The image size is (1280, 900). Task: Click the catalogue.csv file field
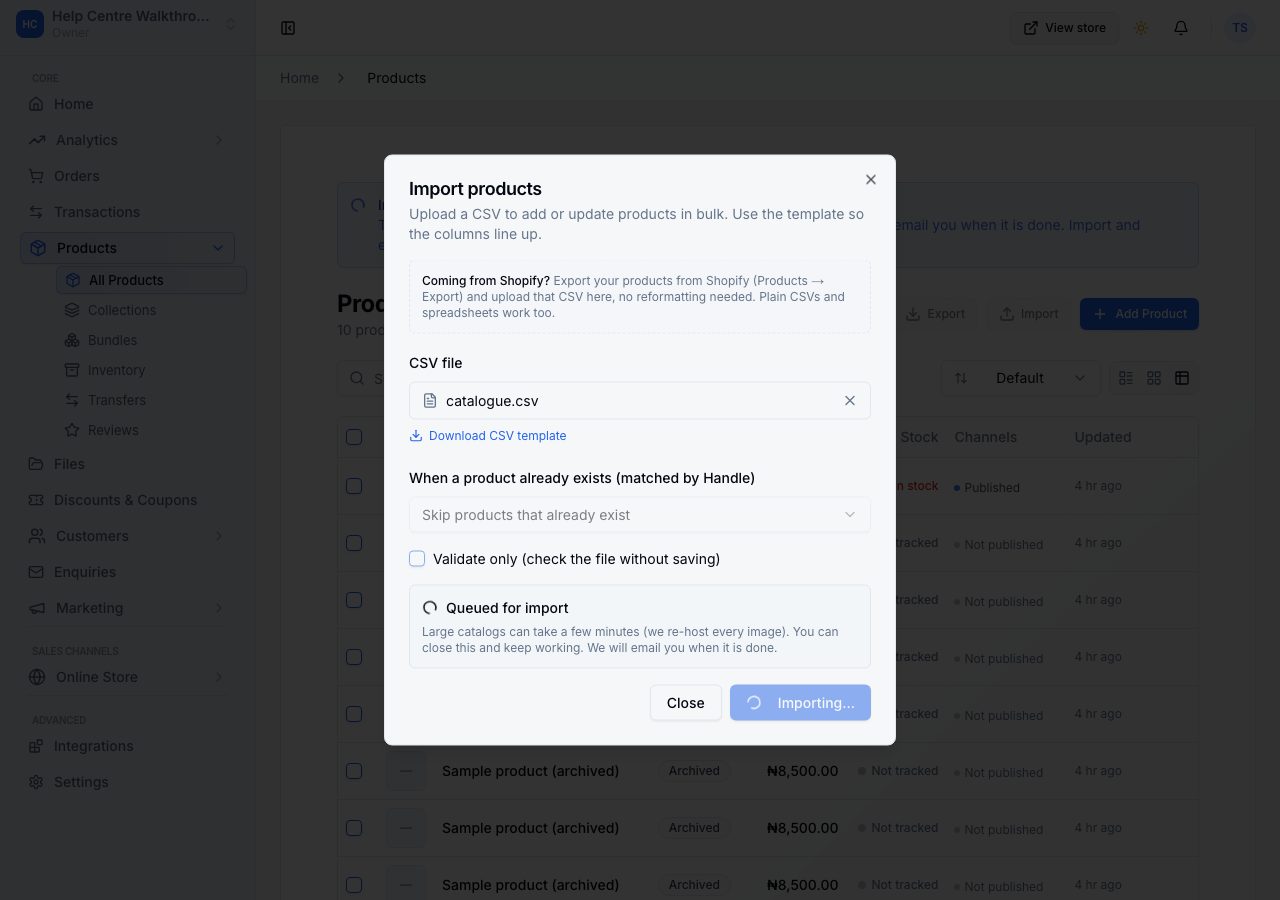pyautogui.click(x=640, y=401)
